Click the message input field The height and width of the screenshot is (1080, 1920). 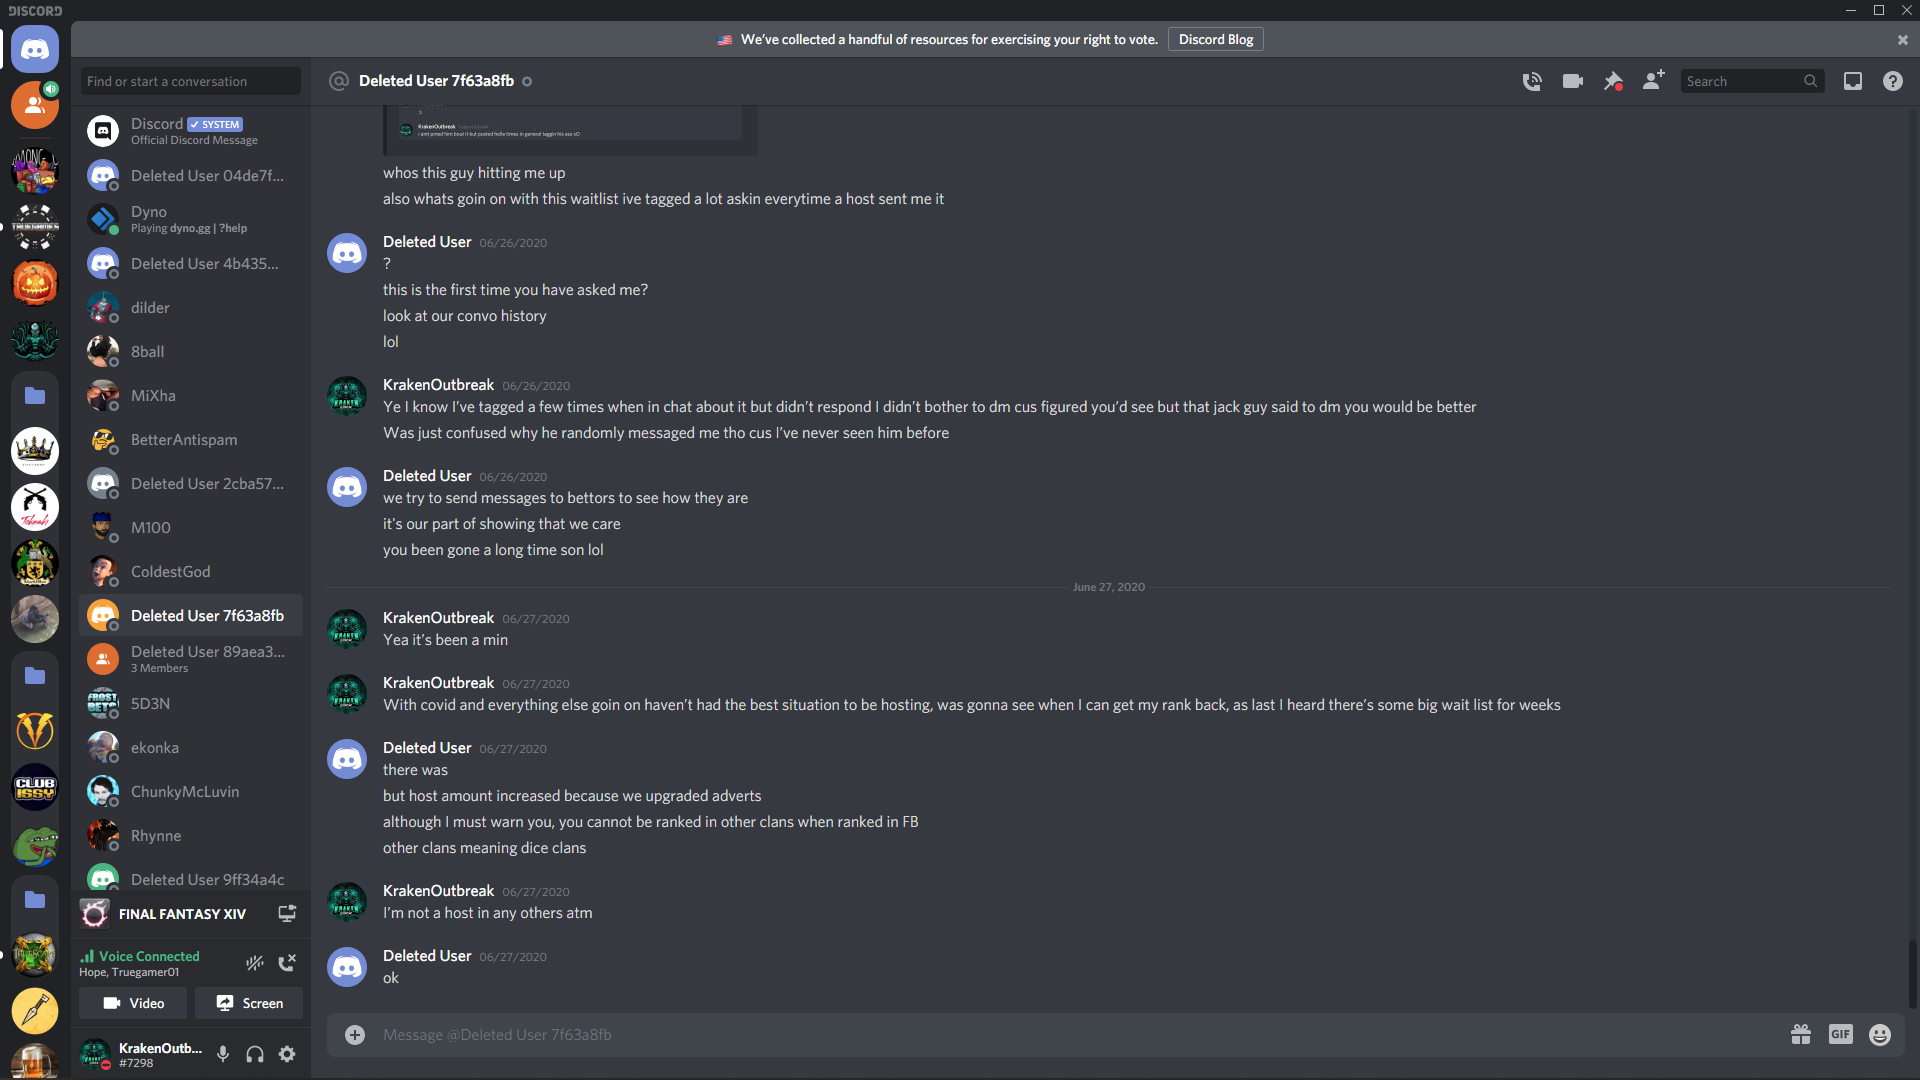click(1070, 1035)
